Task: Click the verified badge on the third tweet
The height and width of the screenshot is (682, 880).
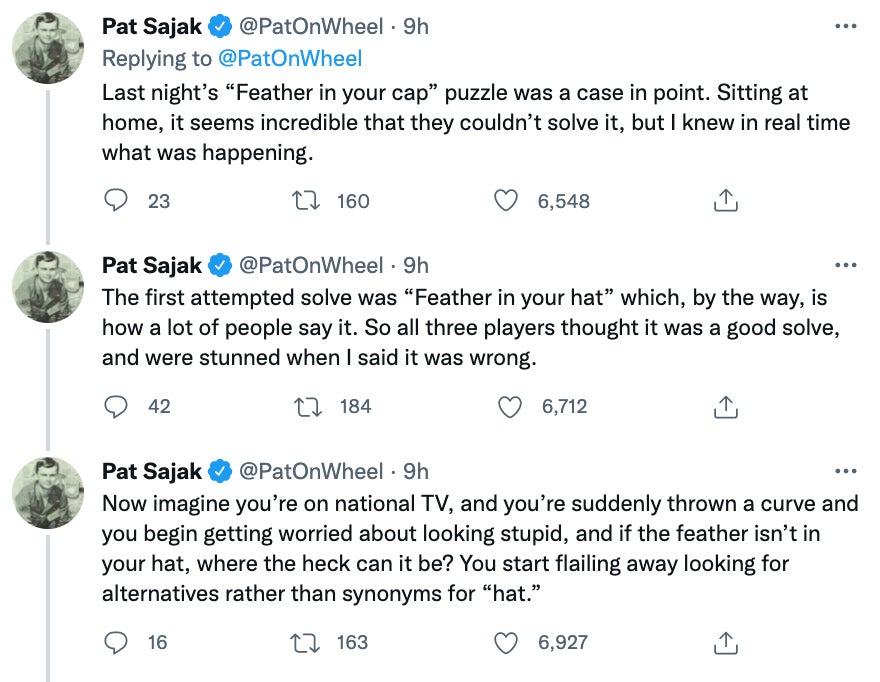Action: [219, 471]
